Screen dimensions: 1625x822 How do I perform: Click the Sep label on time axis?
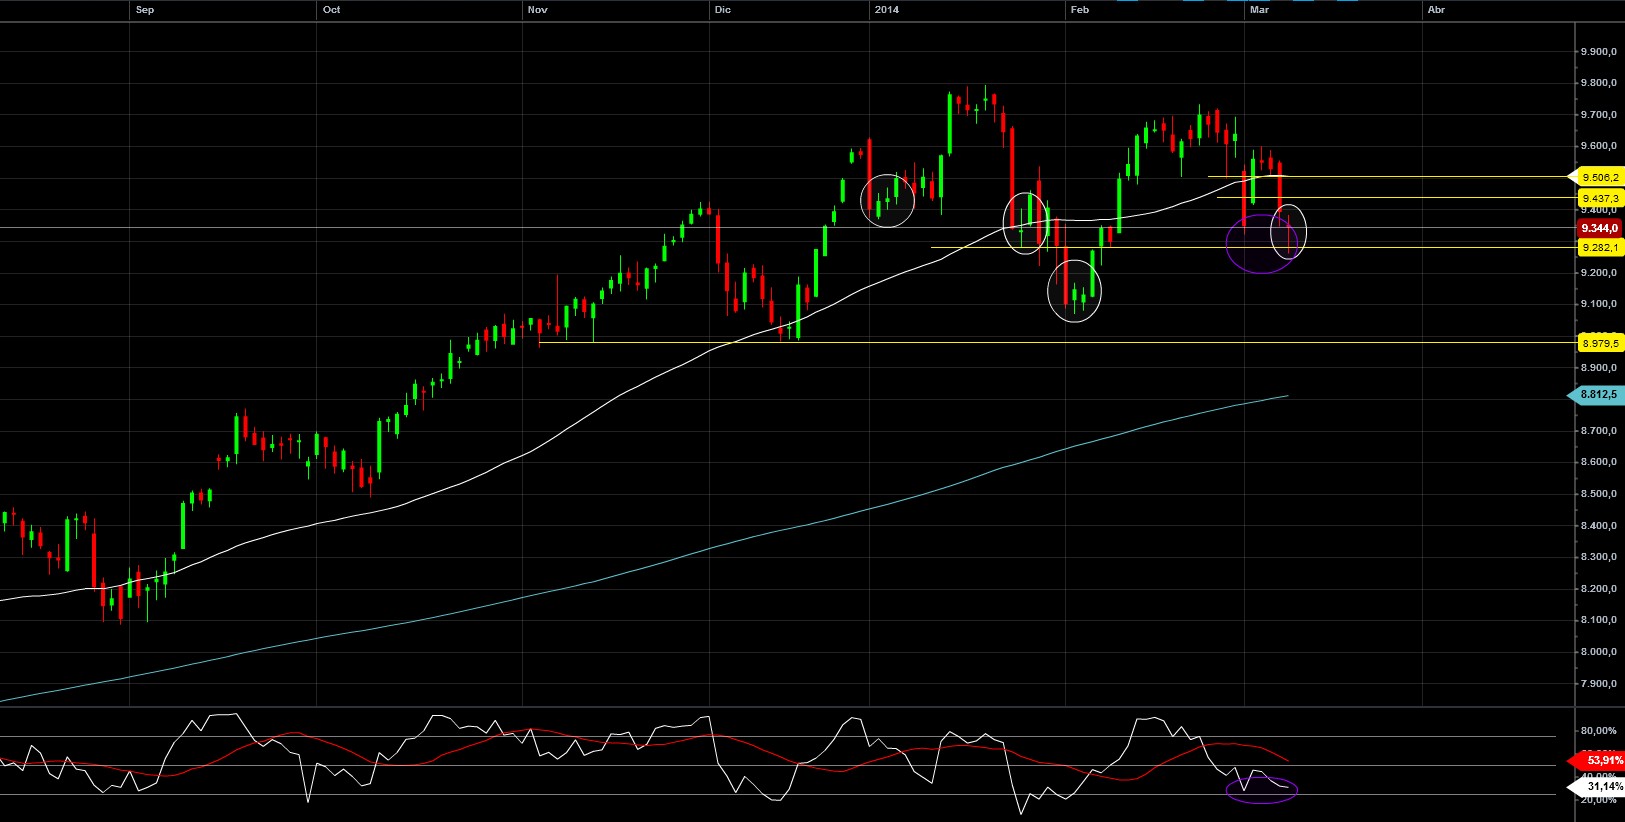(x=145, y=10)
